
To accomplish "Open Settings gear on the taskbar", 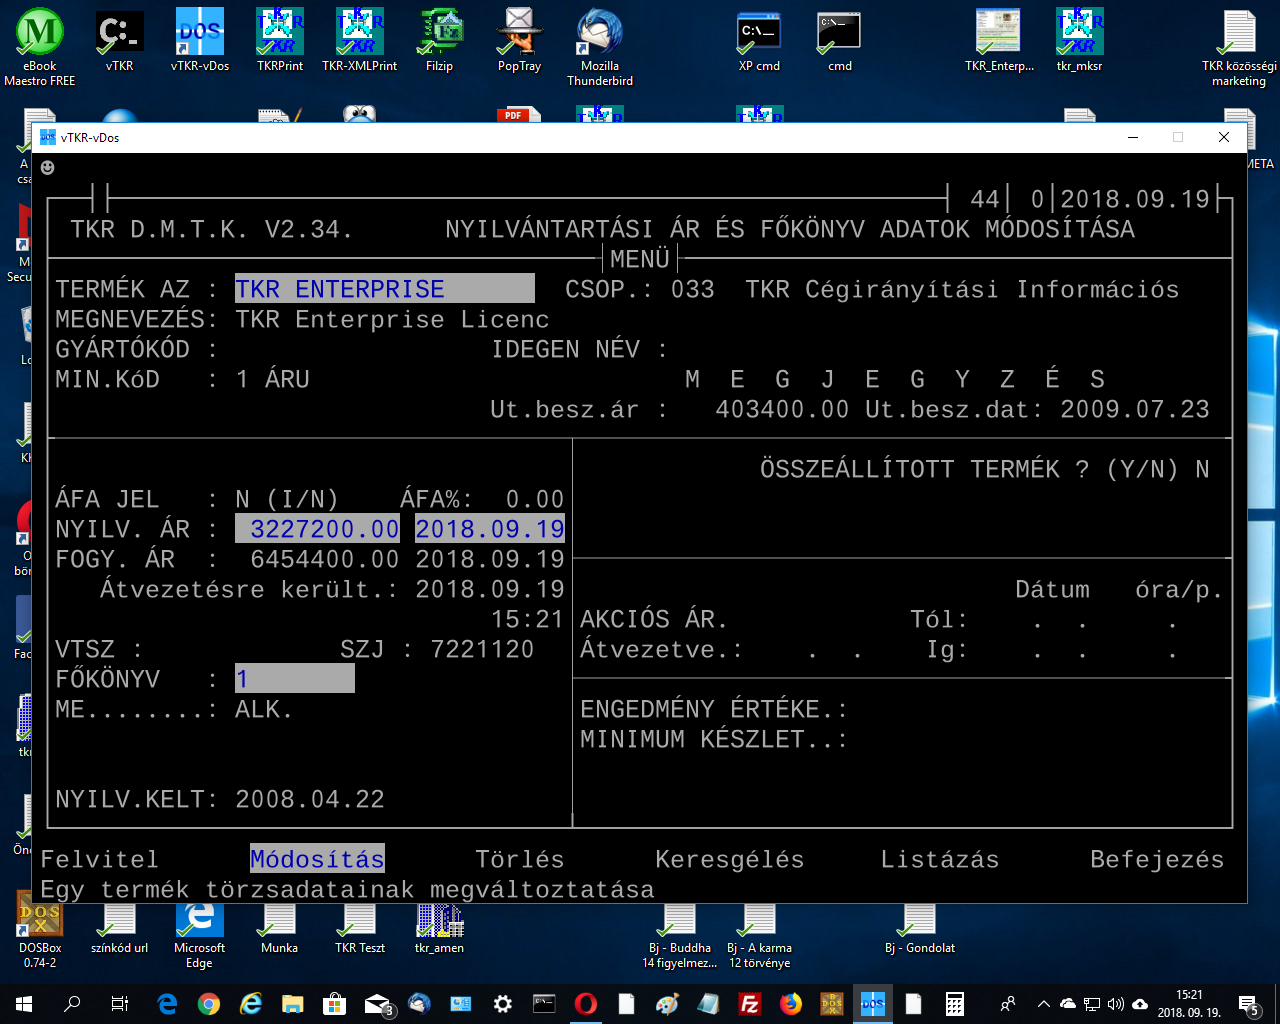I will point(503,1004).
